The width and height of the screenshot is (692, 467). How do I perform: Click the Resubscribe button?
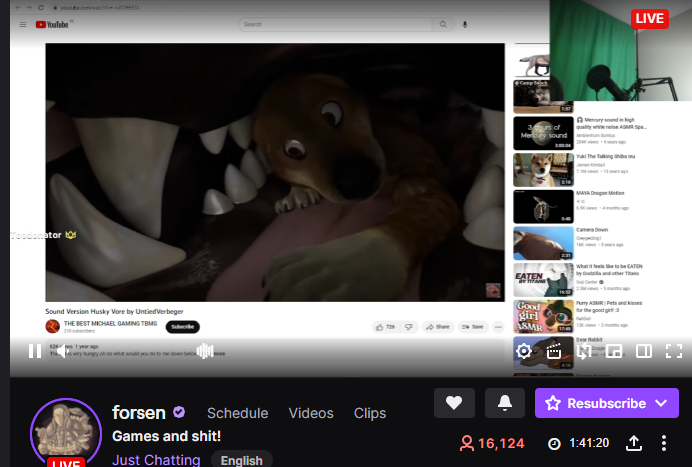click(x=593, y=403)
